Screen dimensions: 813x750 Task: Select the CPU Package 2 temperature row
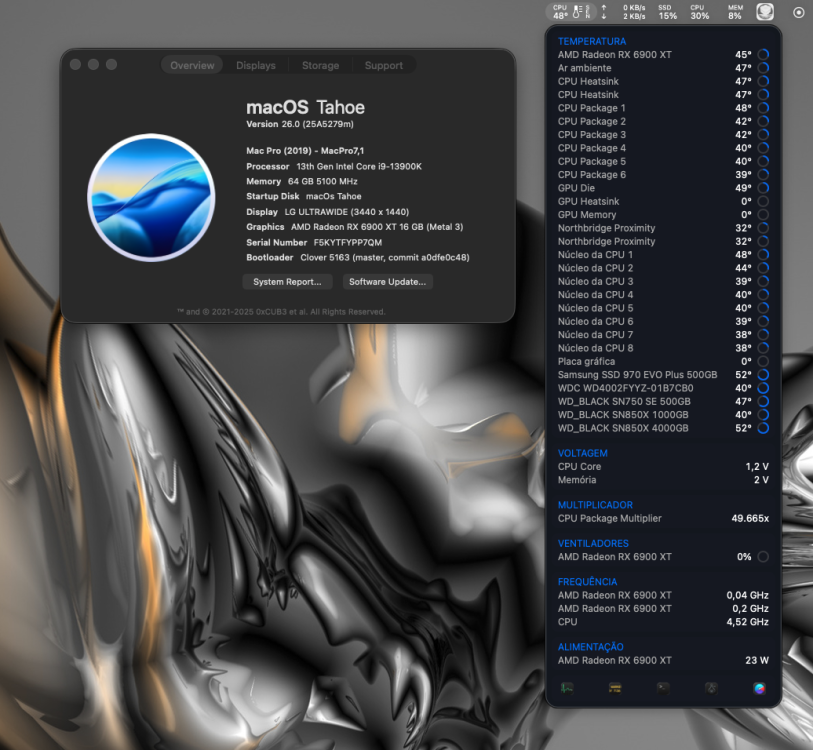point(663,121)
